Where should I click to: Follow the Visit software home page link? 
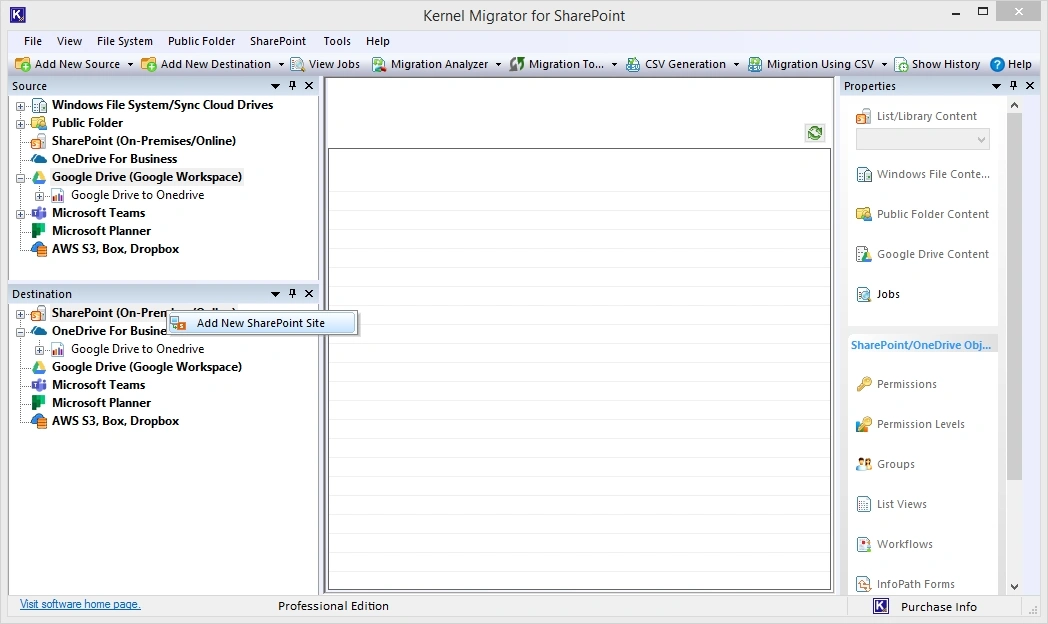click(80, 605)
